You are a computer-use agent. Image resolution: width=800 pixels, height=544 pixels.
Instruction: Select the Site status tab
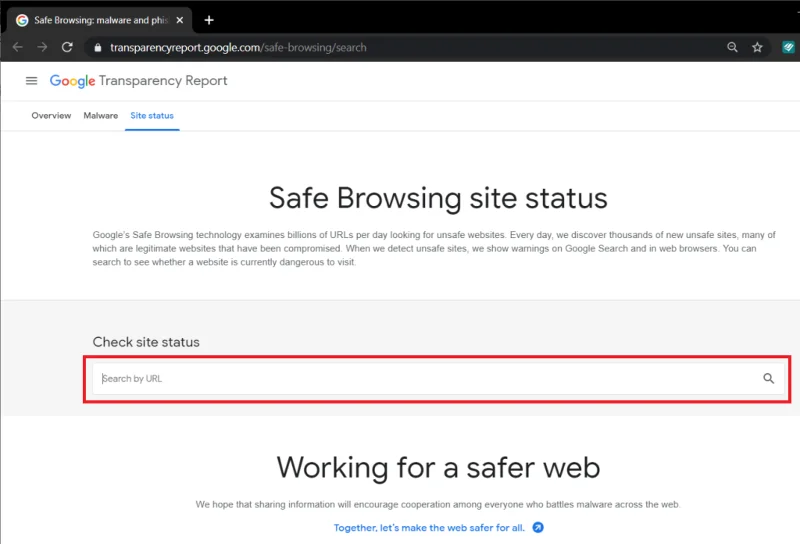pyautogui.click(x=152, y=115)
